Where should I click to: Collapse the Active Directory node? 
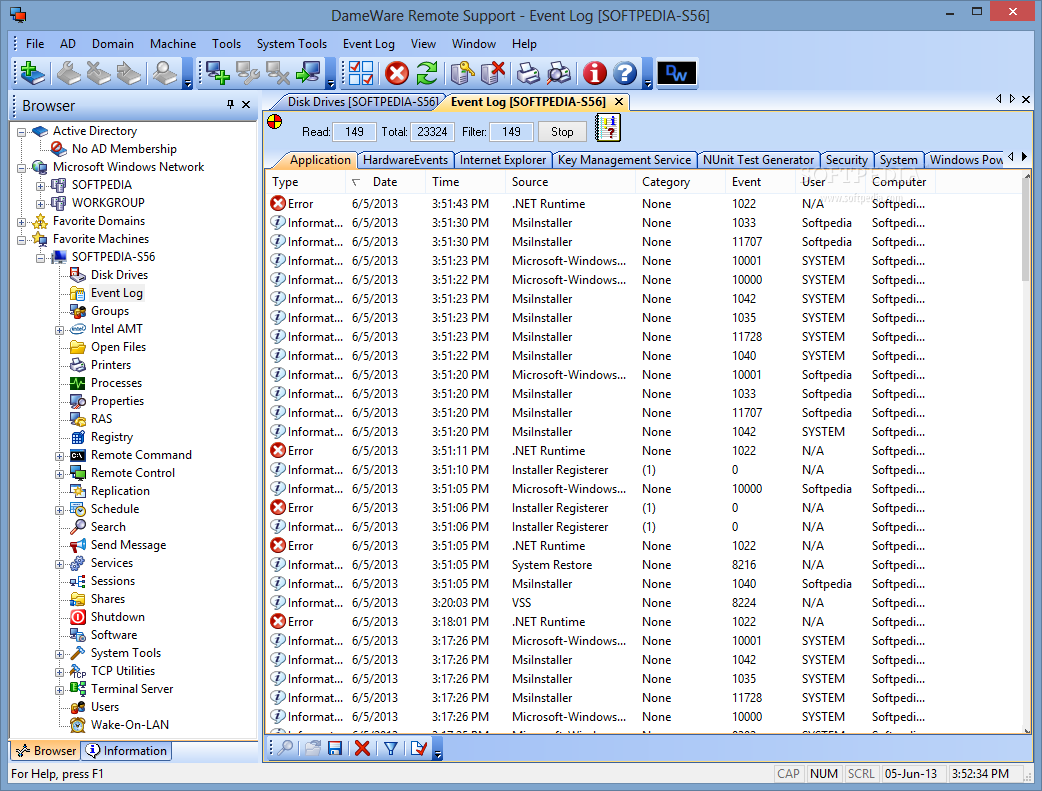pos(21,132)
